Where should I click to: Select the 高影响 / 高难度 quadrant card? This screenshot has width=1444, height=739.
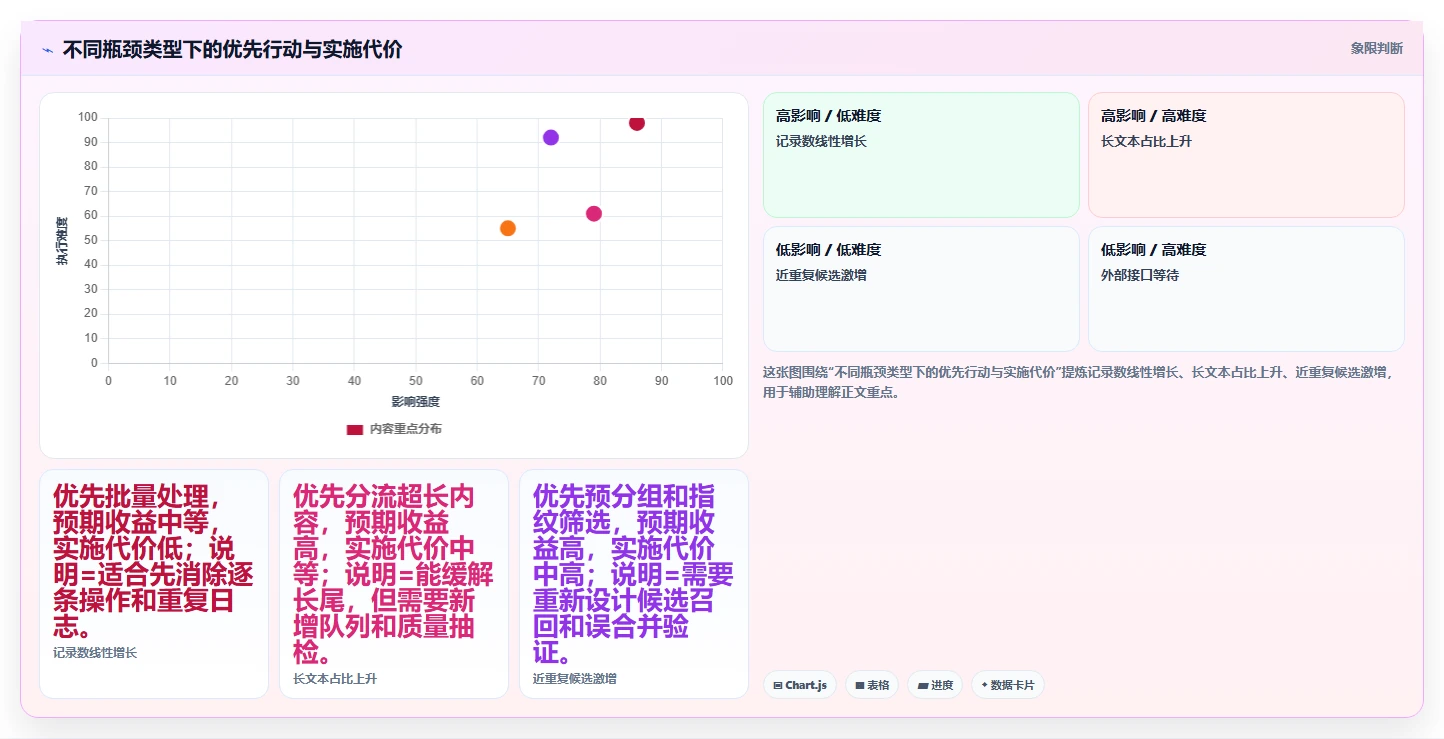pyautogui.click(x=1246, y=155)
